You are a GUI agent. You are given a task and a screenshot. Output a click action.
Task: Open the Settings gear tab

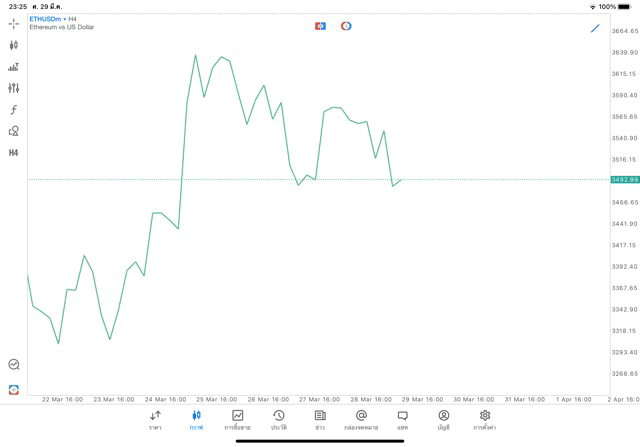point(485,420)
